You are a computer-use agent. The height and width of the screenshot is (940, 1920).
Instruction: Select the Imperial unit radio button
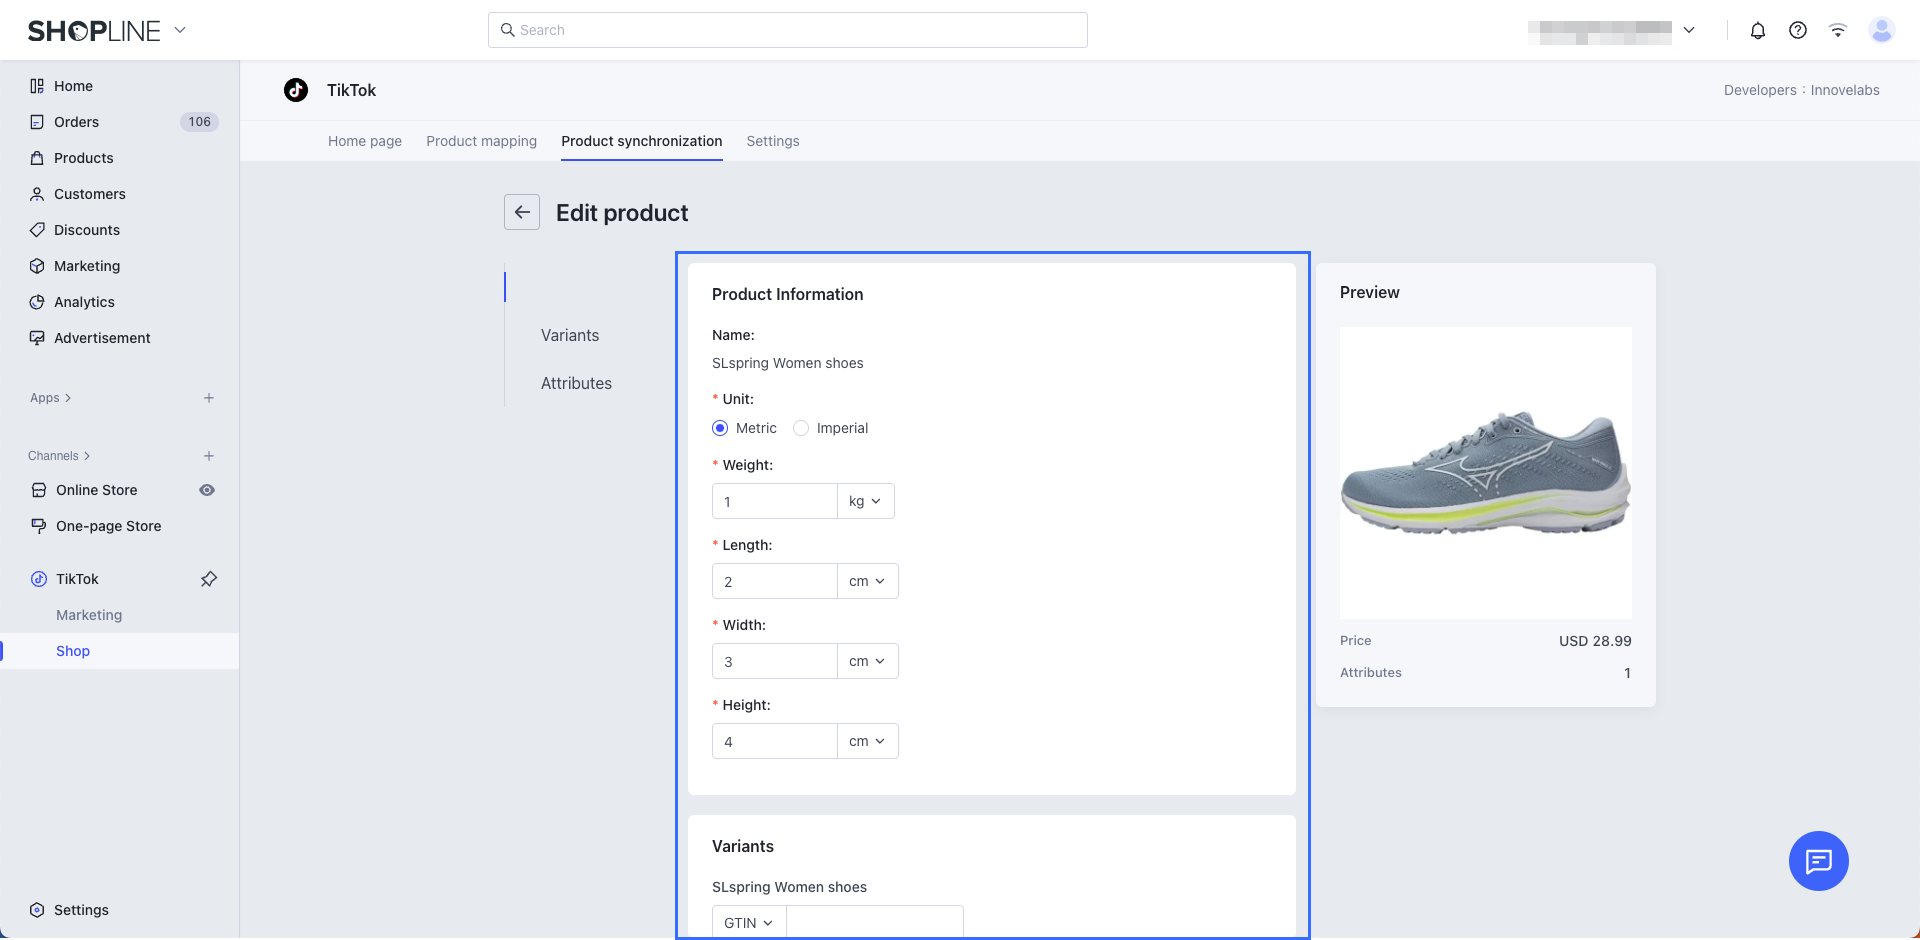[801, 428]
